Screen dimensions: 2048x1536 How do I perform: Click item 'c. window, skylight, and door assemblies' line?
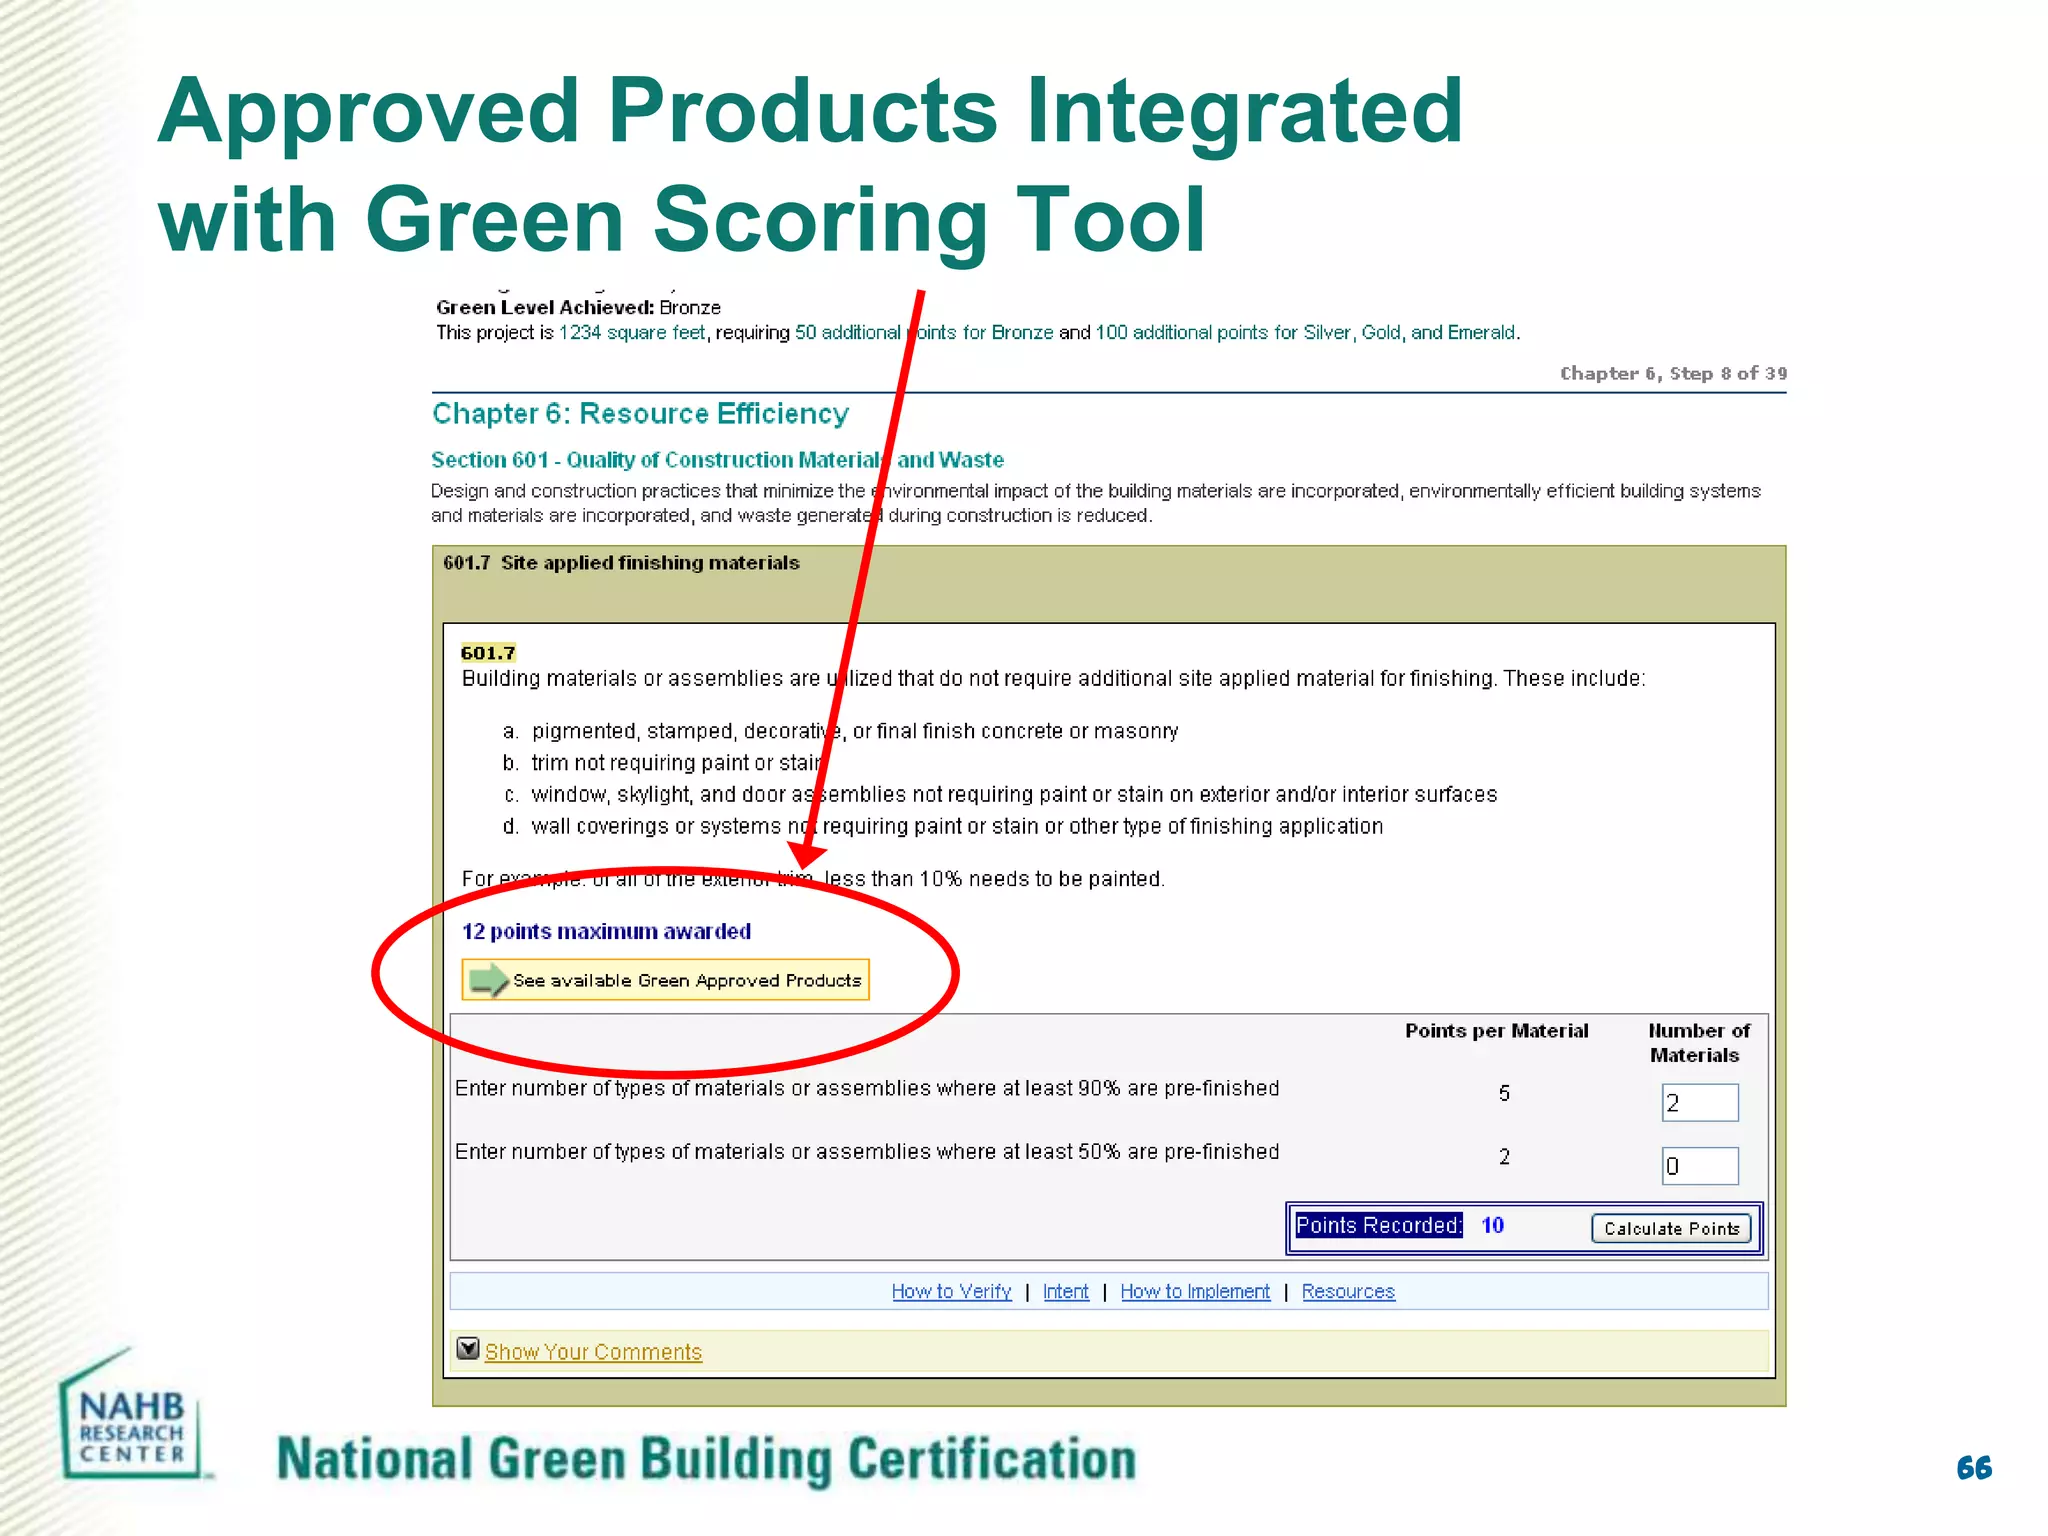[999, 794]
